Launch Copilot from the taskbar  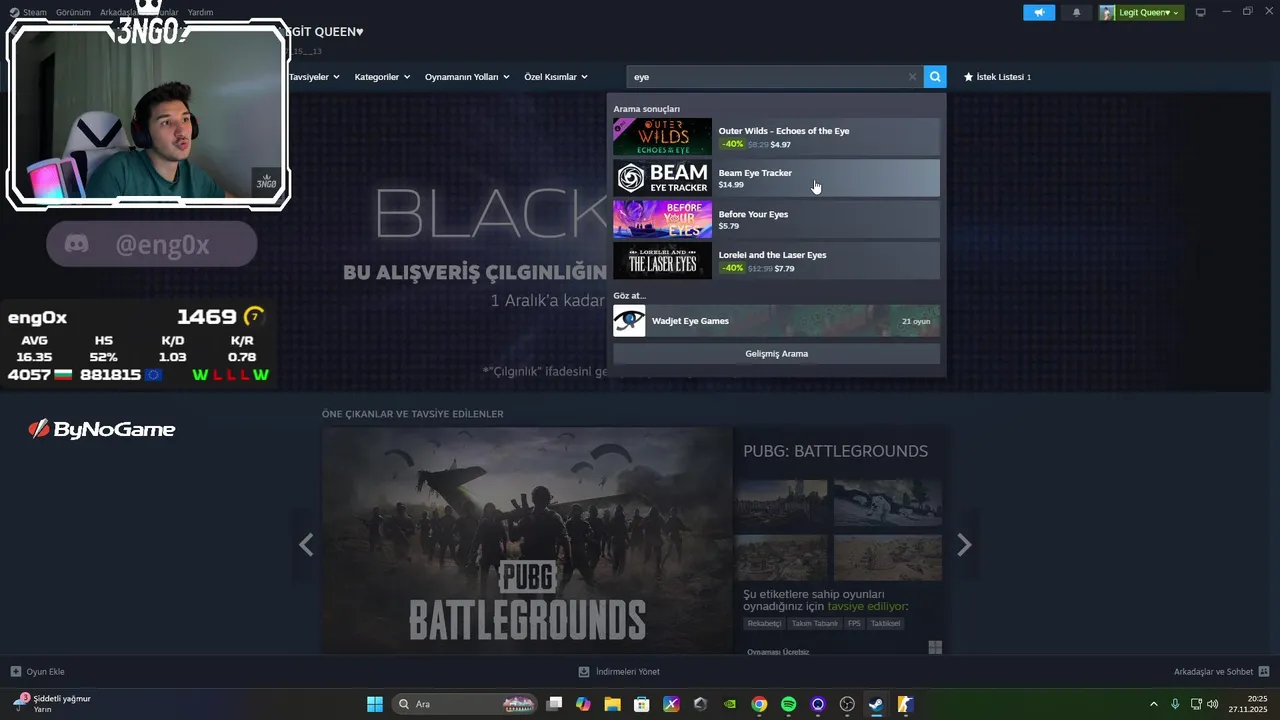point(584,704)
